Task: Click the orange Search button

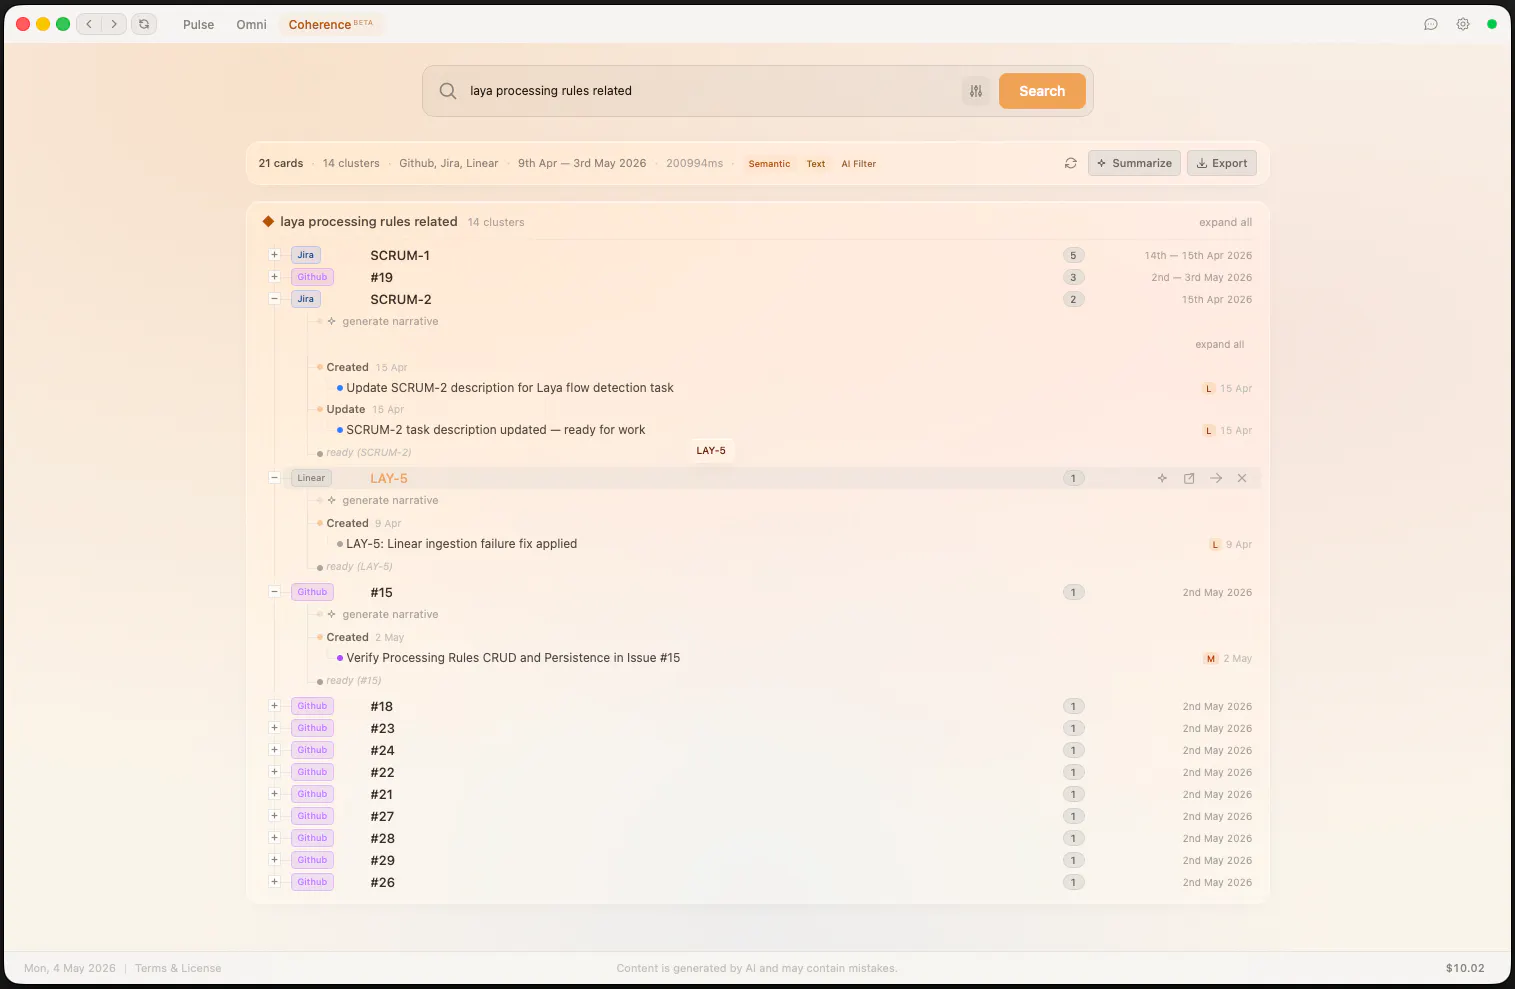Action: point(1042,91)
